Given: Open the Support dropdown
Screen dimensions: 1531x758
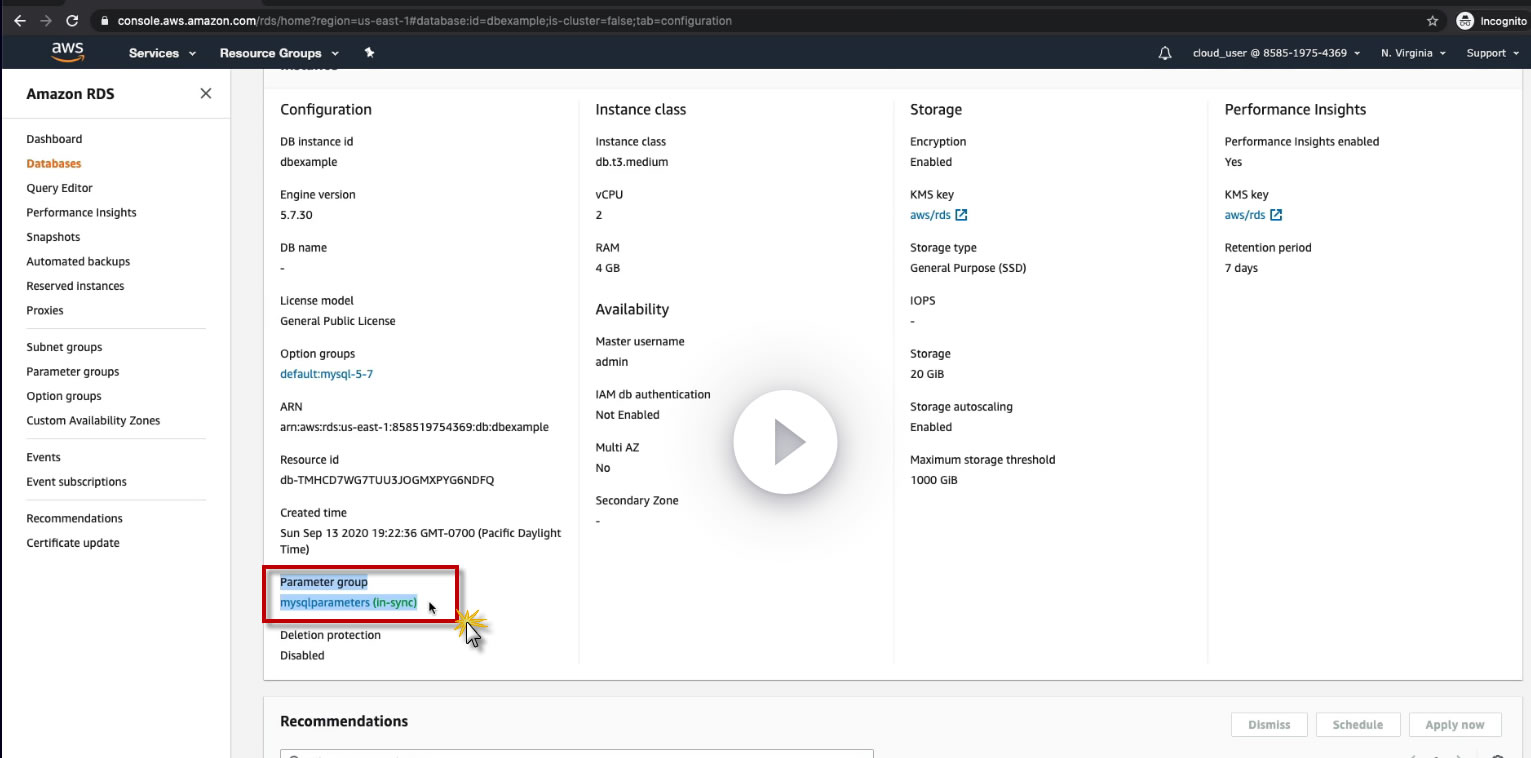Looking at the screenshot, I should (x=1492, y=53).
